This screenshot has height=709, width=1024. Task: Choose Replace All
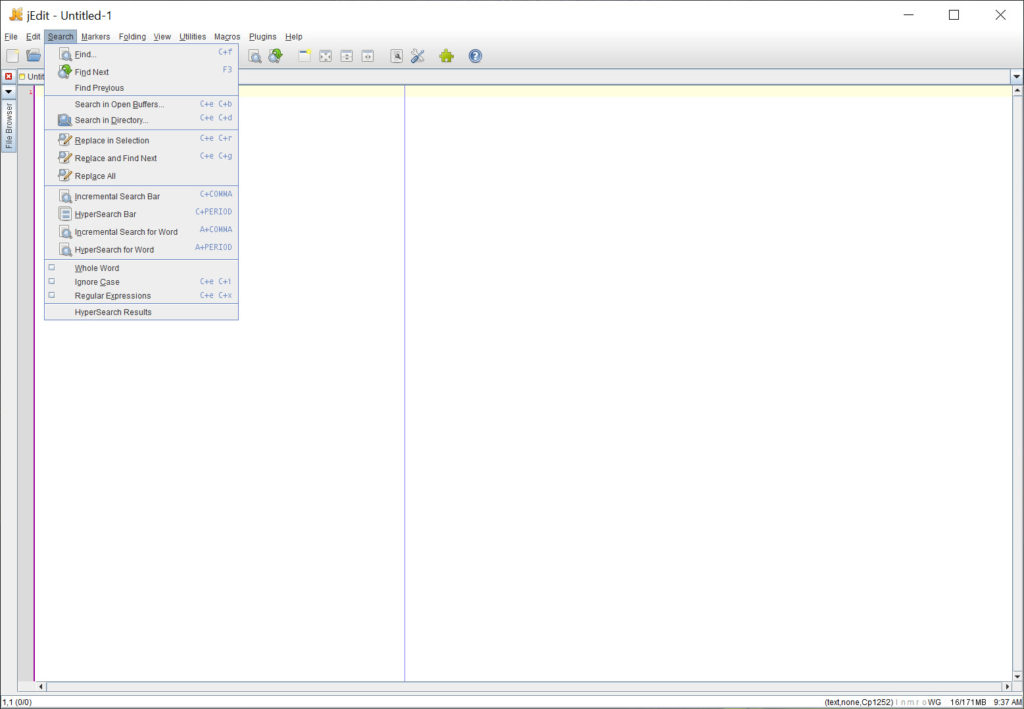141,176
